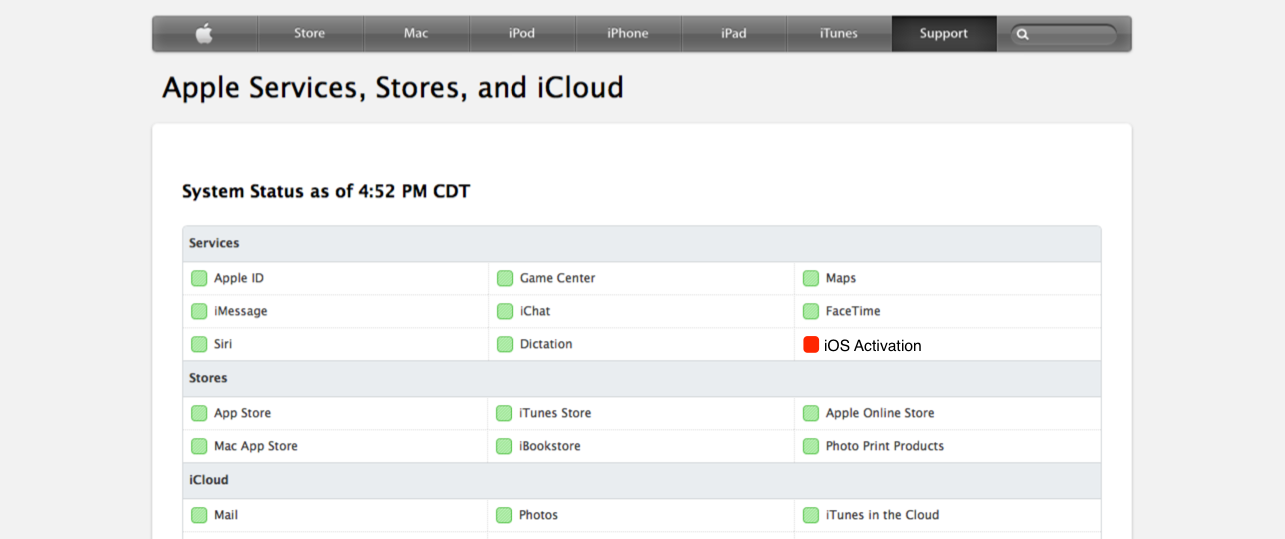This screenshot has width=1285, height=539.
Task: Click the Photo Print Products entry
Action: [885, 446]
